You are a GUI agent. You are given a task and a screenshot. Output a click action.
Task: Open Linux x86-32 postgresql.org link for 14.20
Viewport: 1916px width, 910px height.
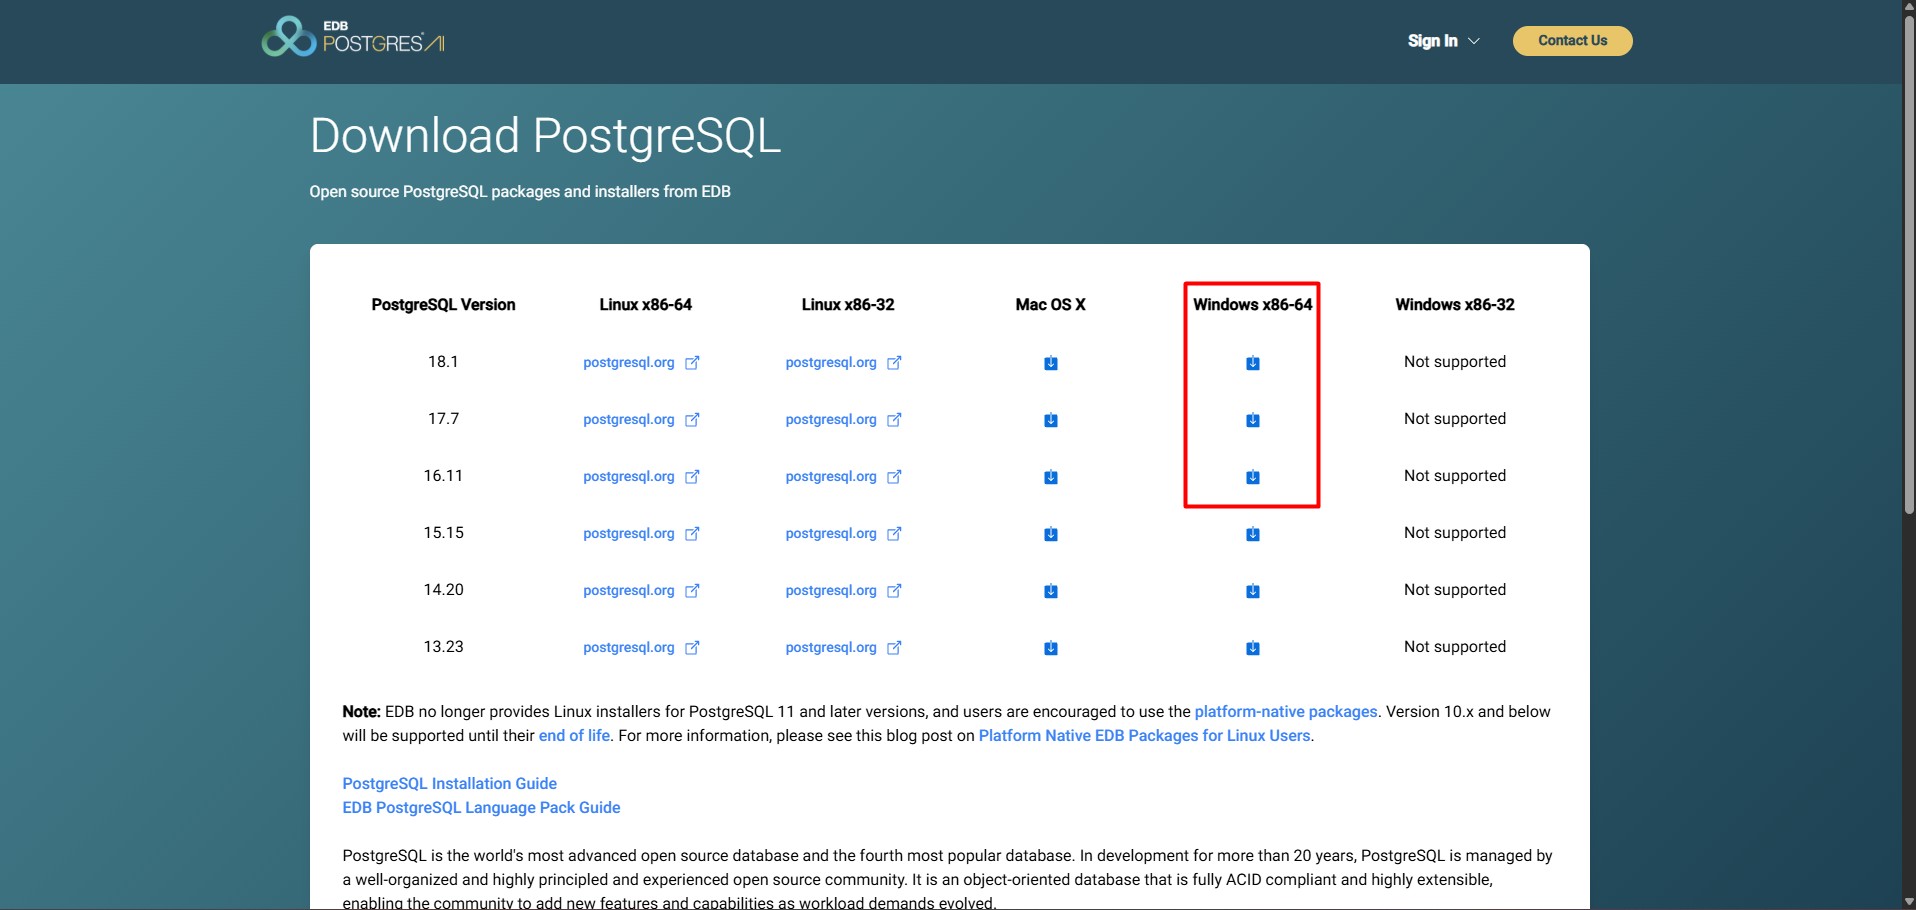[x=843, y=590]
